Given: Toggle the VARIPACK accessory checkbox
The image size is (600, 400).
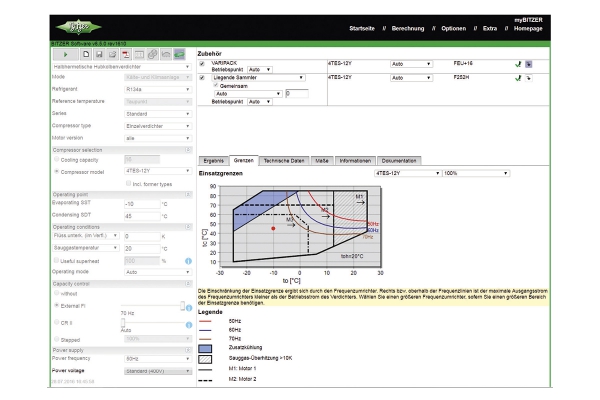Looking at the screenshot, I should pos(202,64).
